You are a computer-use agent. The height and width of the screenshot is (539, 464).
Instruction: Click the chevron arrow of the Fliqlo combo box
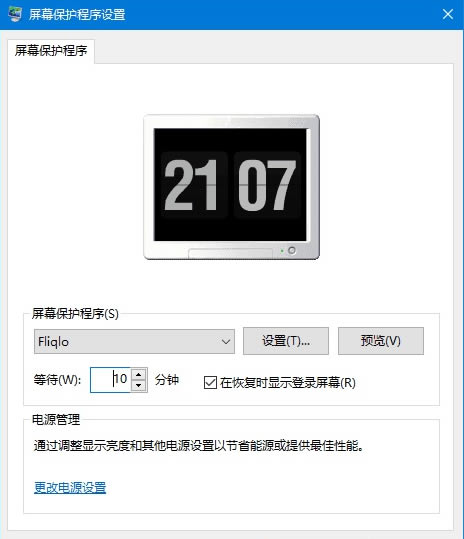coord(226,342)
